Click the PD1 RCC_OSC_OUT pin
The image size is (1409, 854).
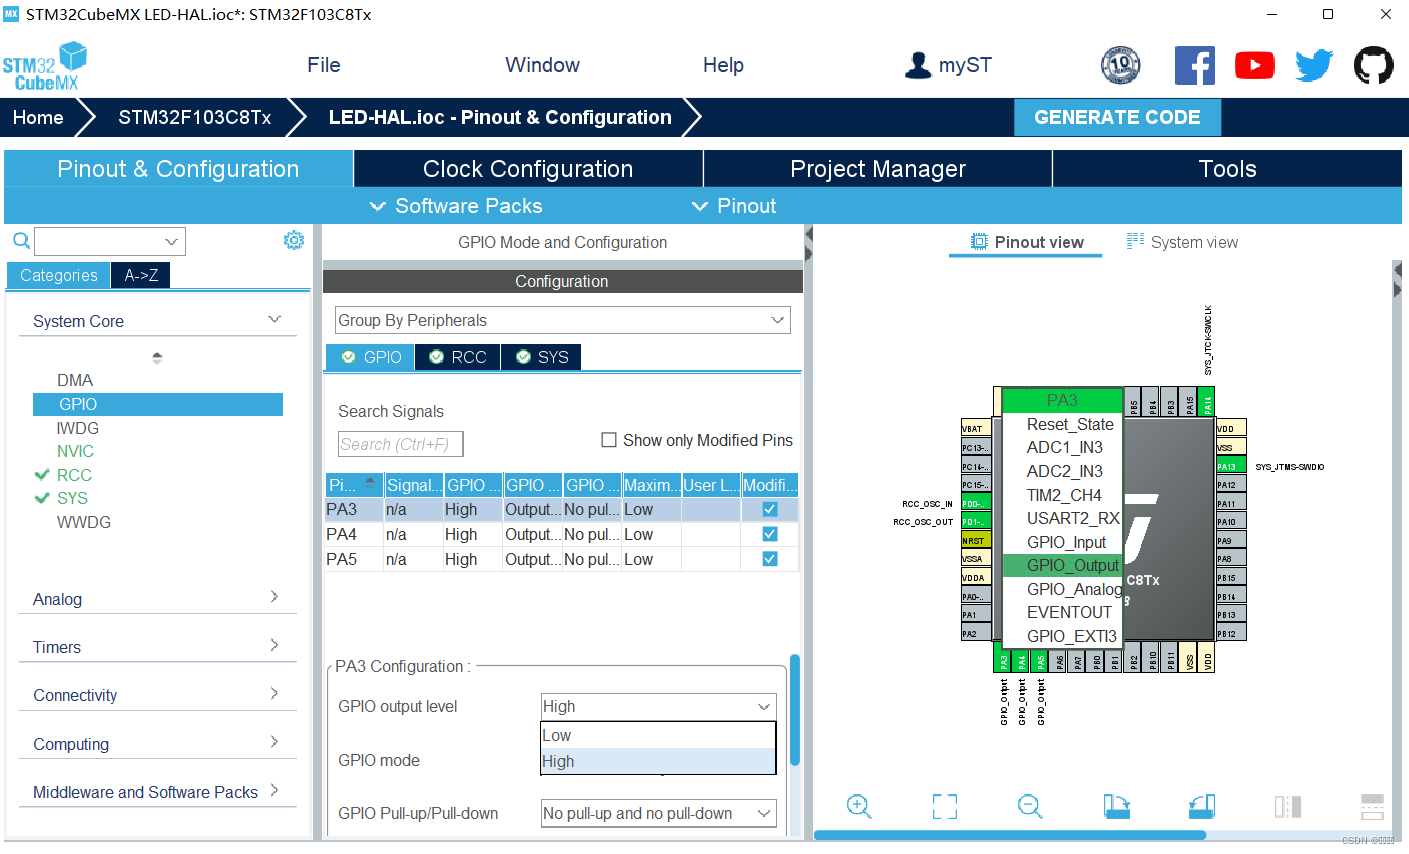(x=976, y=521)
